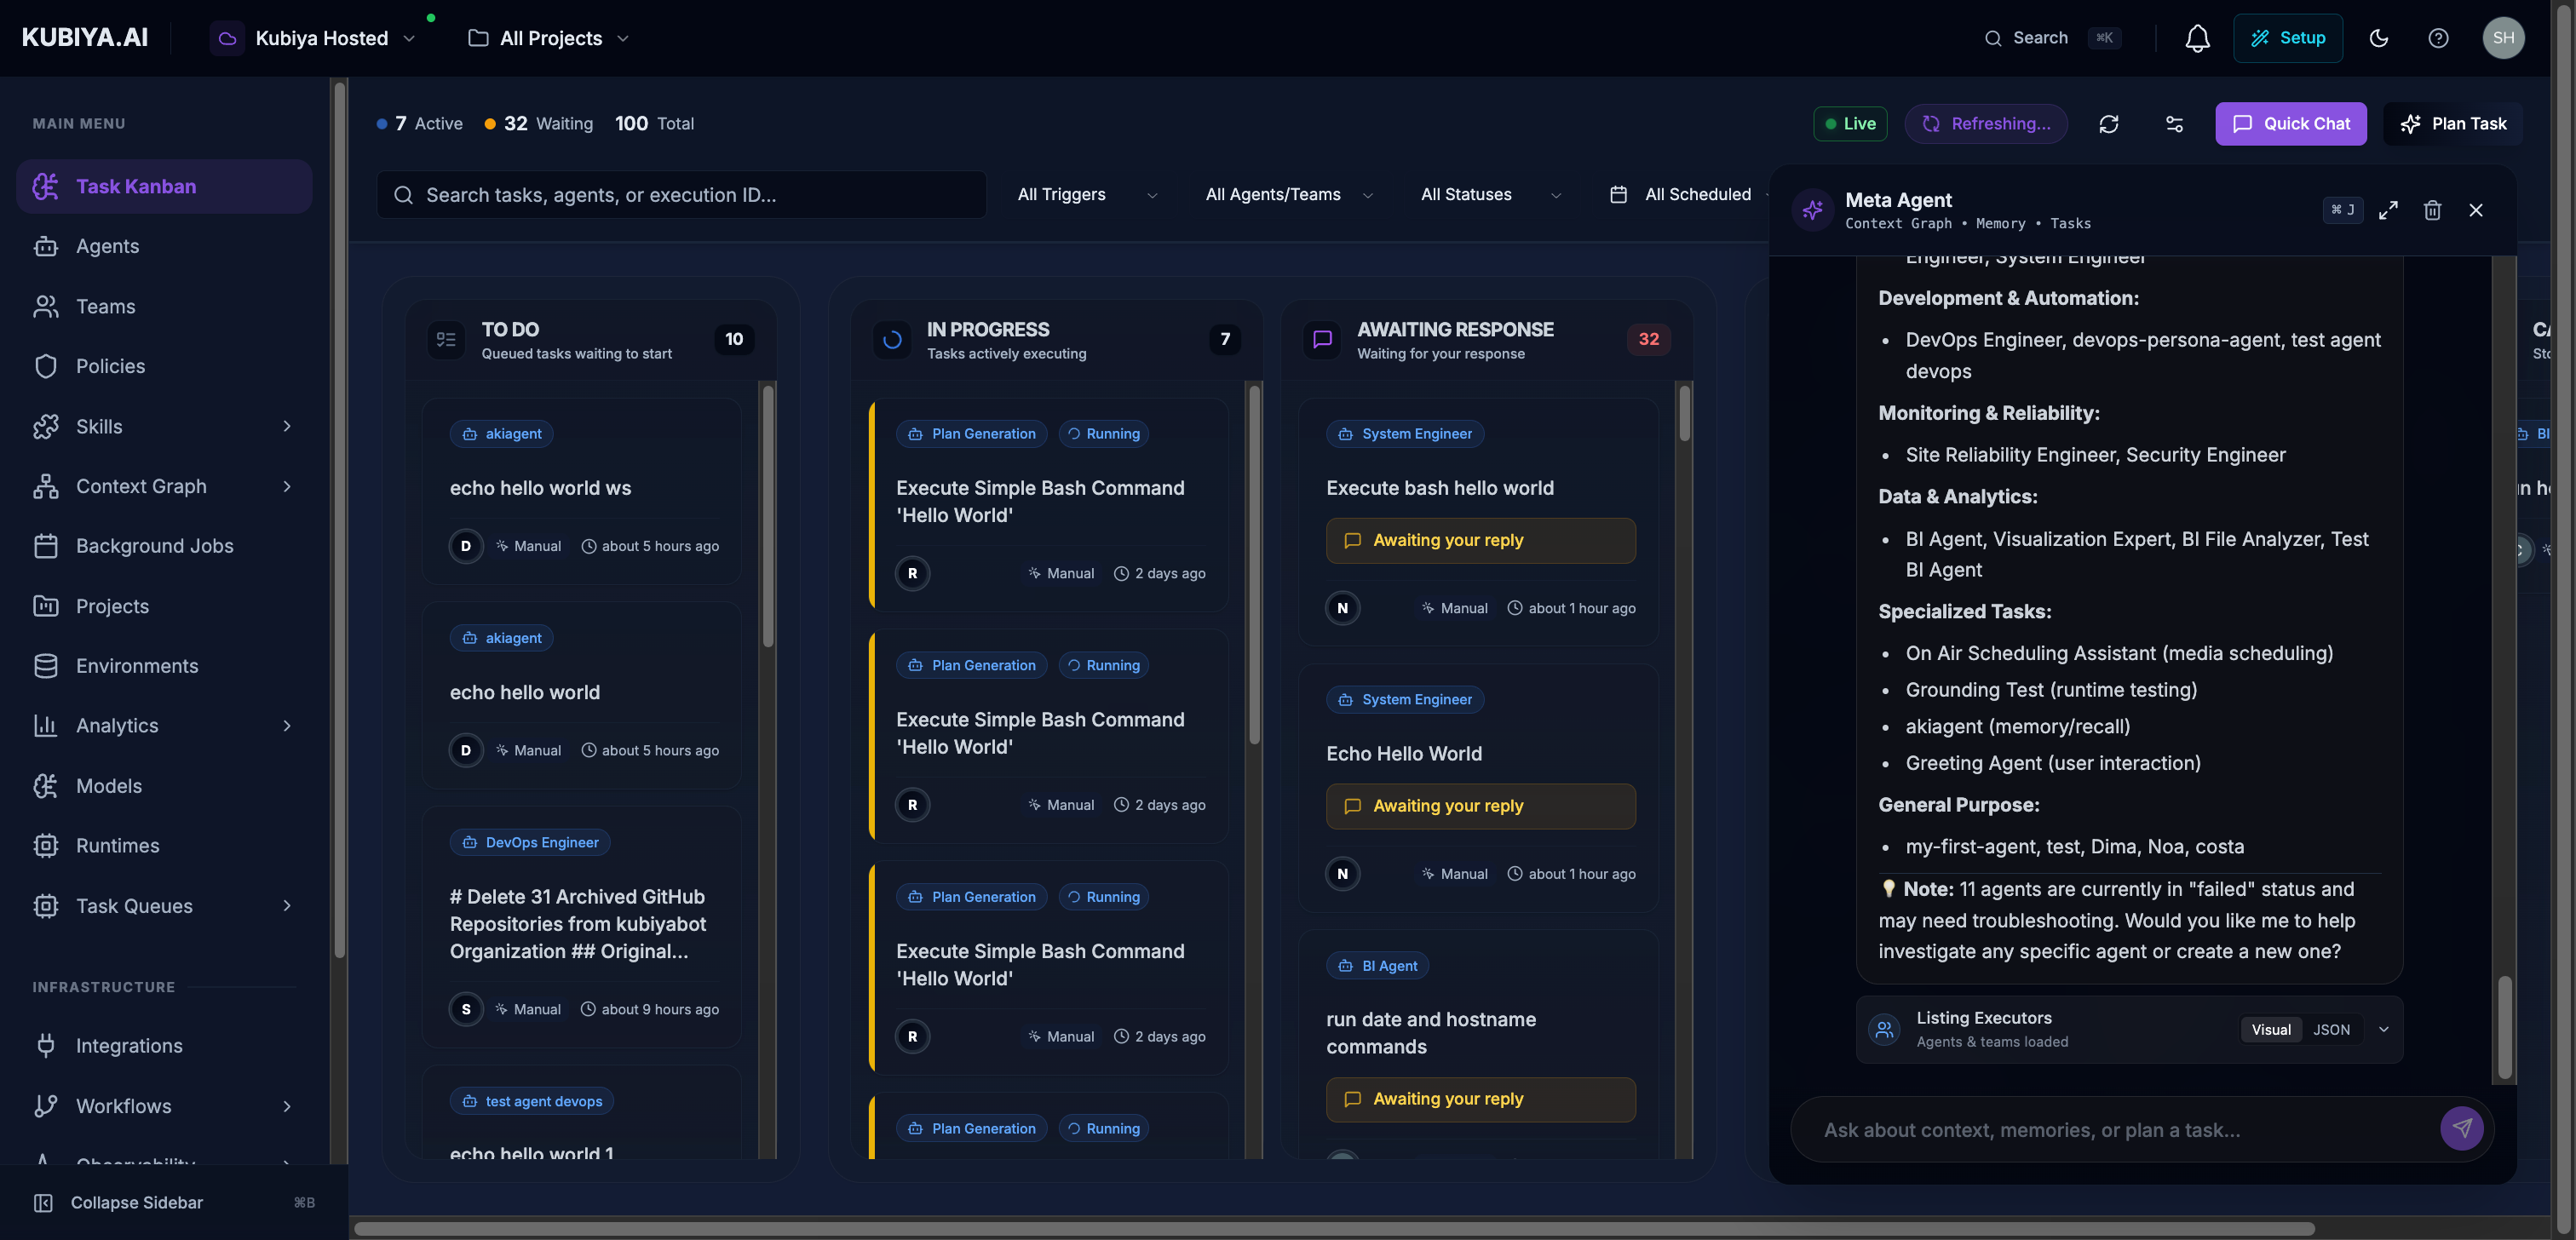Open the Kubiya Hosted environment selector

pyautogui.click(x=322, y=38)
